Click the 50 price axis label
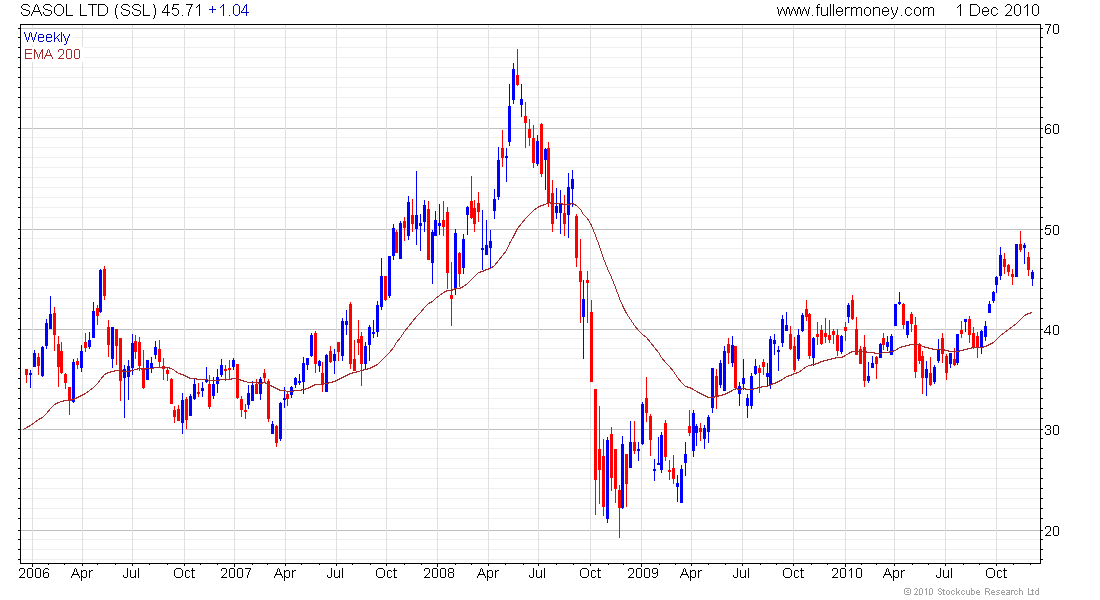Screen dimensions: 1100x600 [x=1052, y=230]
